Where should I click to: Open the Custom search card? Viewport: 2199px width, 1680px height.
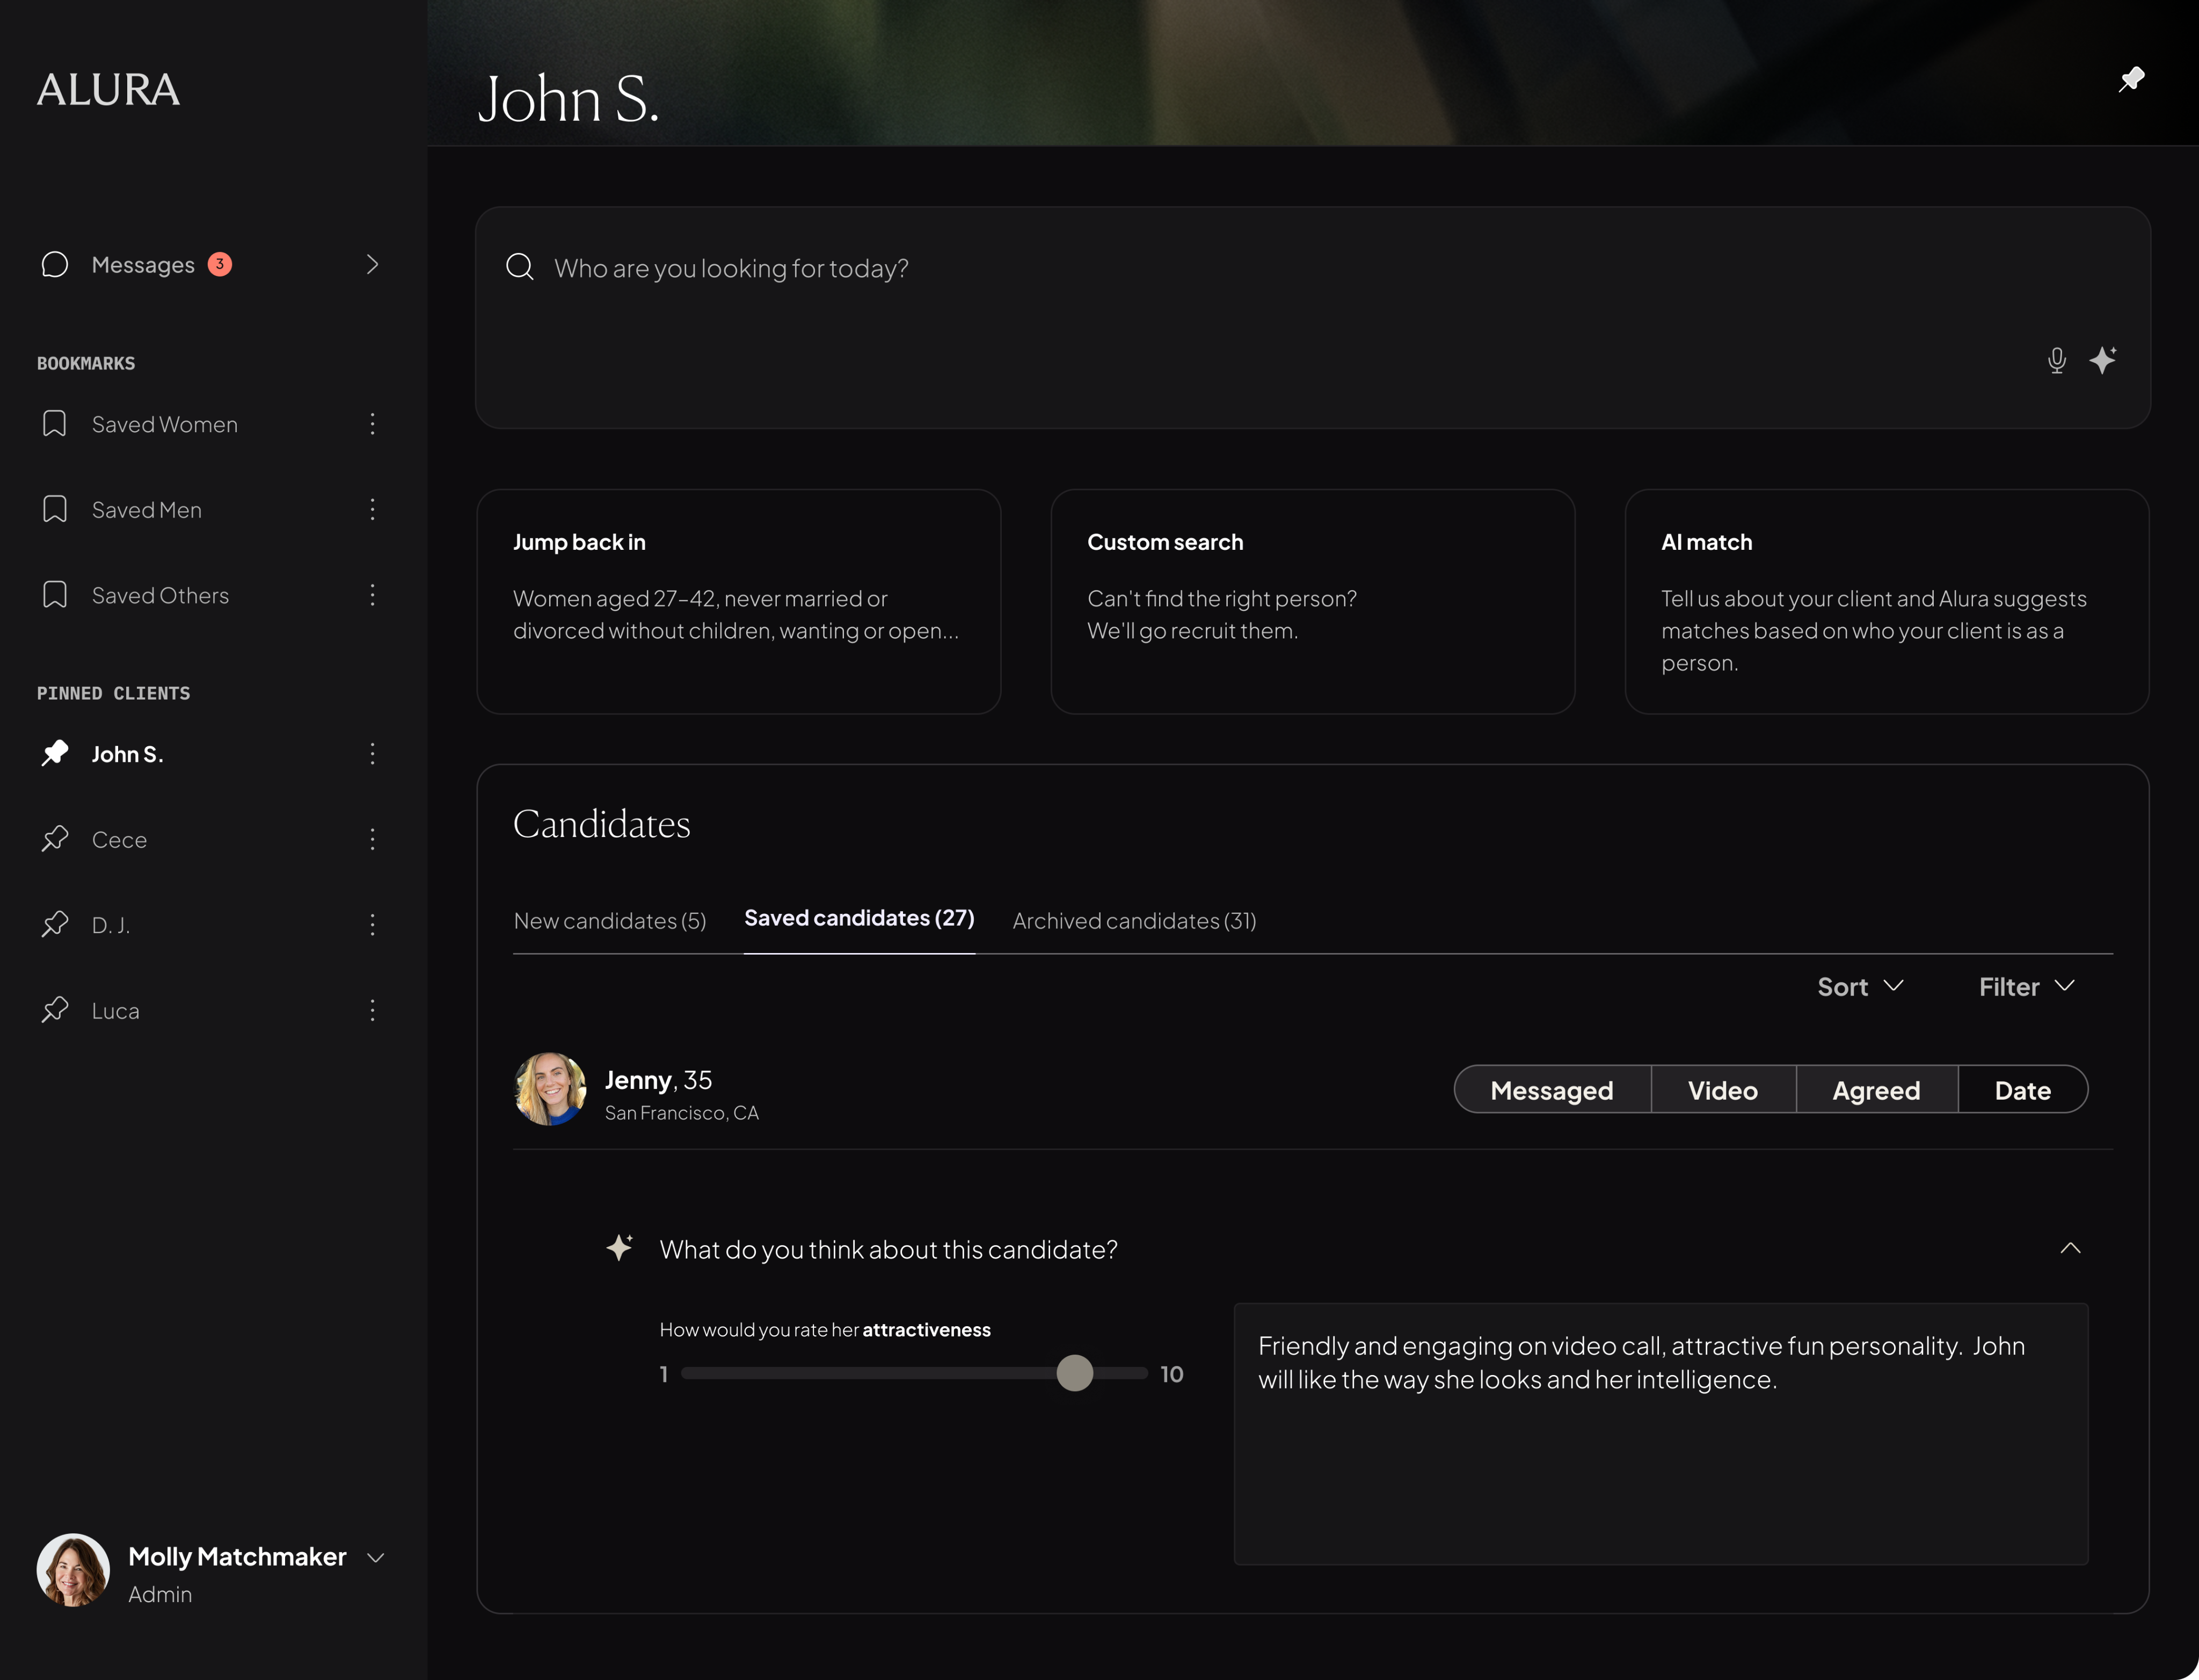click(1312, 601)
